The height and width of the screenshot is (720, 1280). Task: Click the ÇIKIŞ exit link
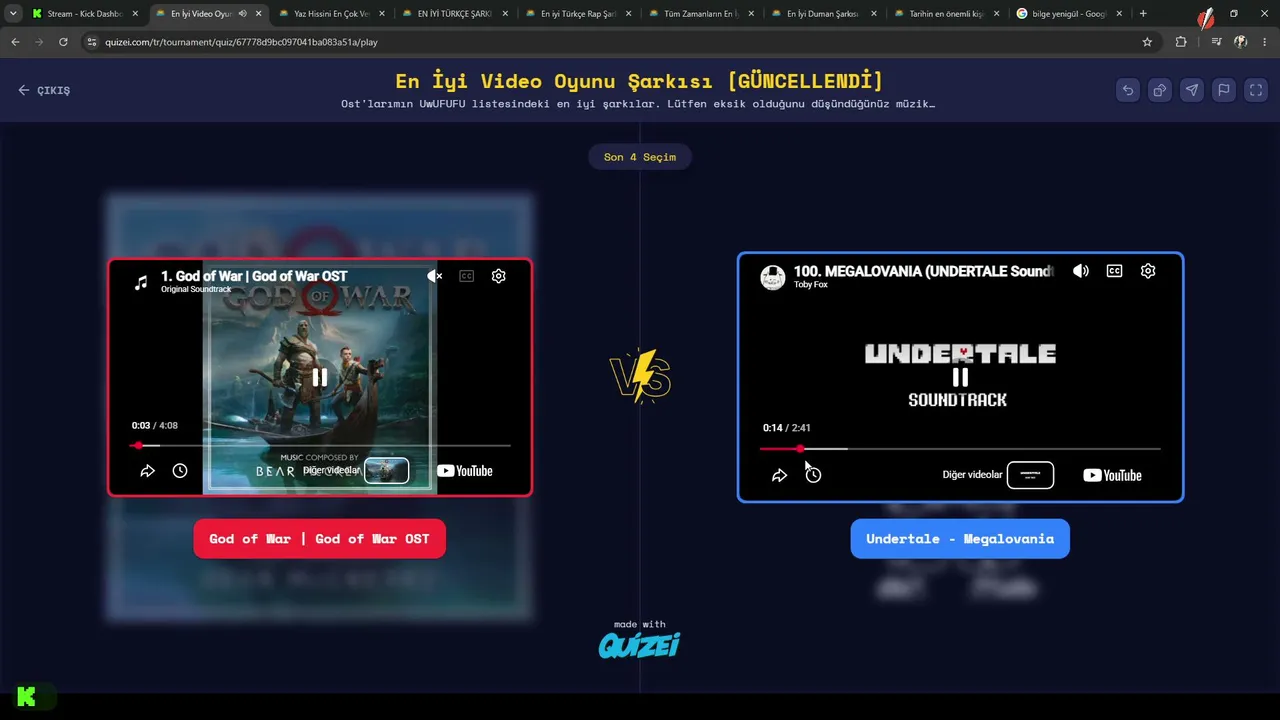[44, 90]
